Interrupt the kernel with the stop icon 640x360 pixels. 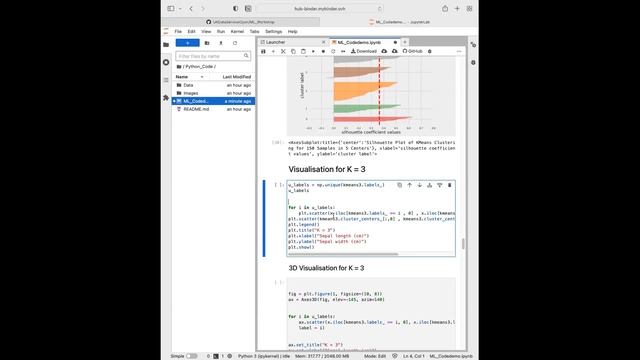click(x=323, y=51)
